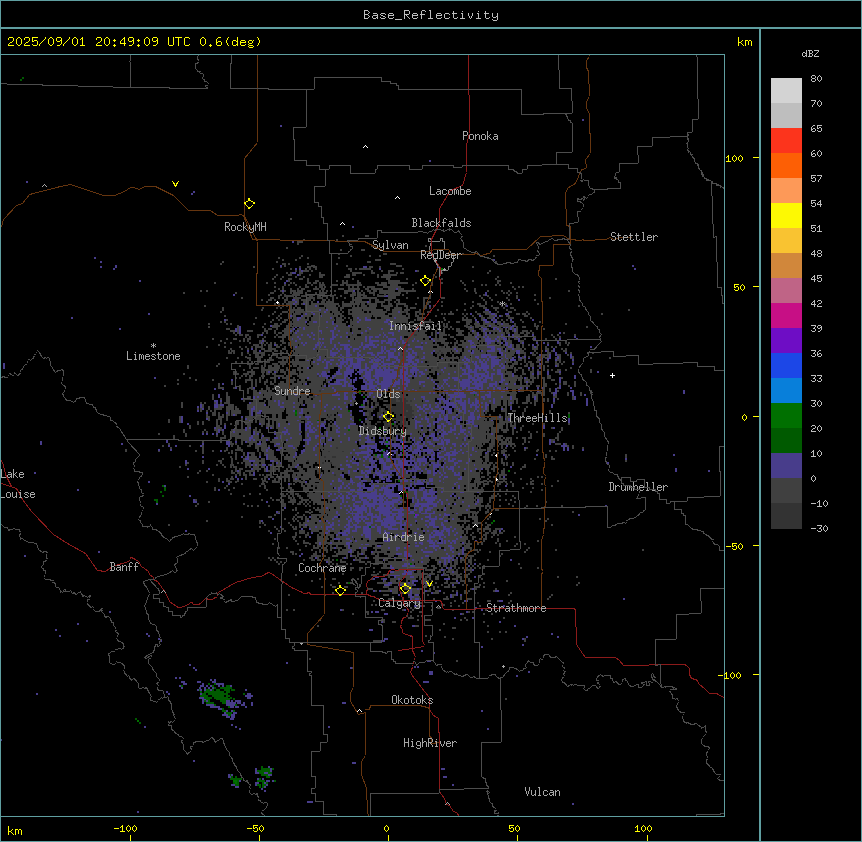Viewport: 862px width, 842px height.
Task: Click the 80 value at the legend top
Action: pos(816,79)
